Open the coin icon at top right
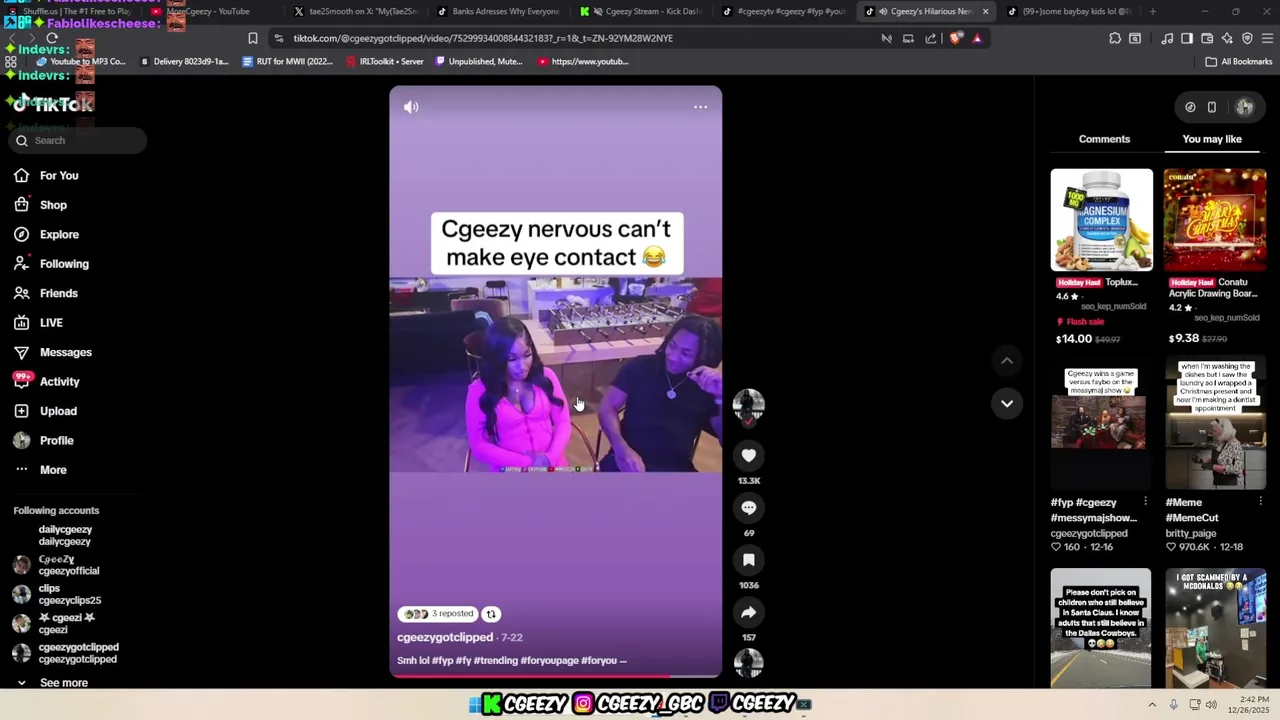The image size is (1280, 720). click(1190, 107)
